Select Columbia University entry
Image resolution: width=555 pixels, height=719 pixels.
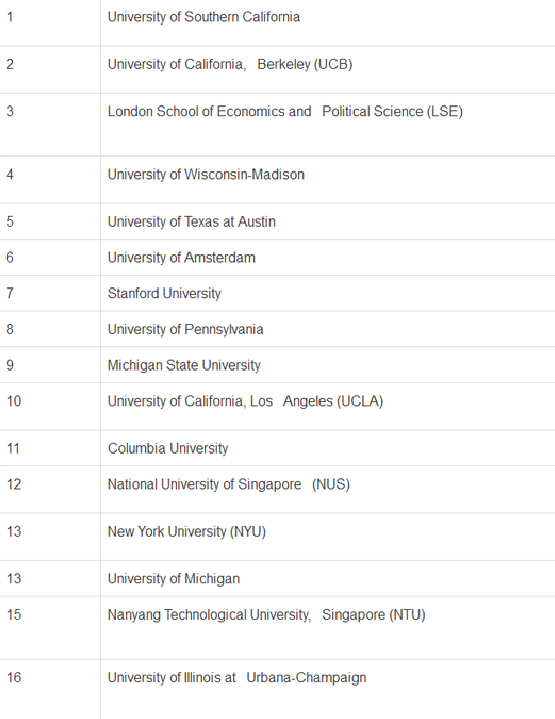point(168,448)
